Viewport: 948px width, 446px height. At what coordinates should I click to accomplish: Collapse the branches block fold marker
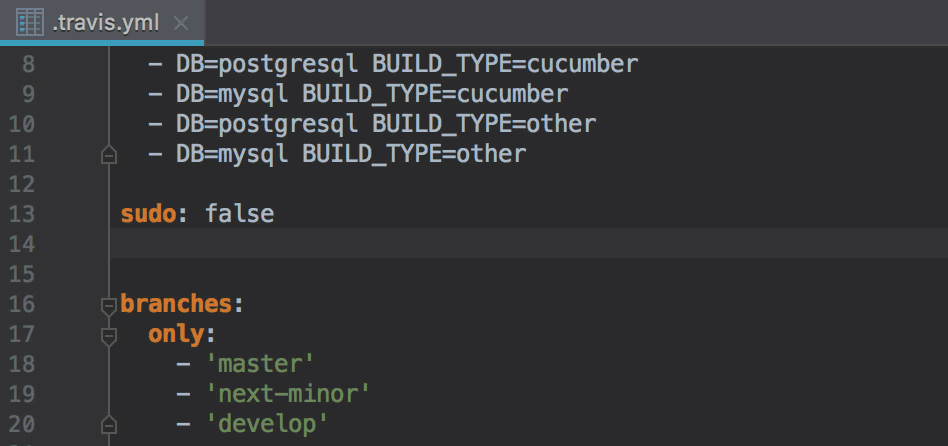click(109, 307)
